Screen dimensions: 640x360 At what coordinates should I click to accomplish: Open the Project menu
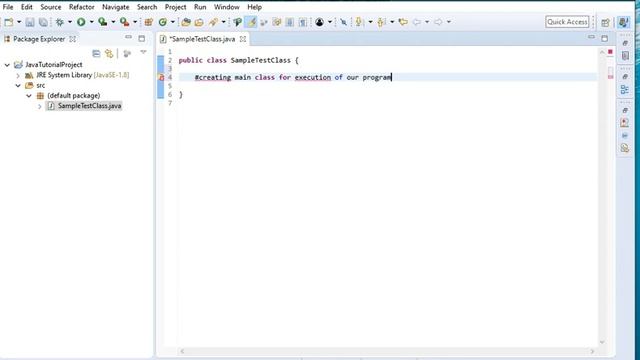[x=176, y=7]
